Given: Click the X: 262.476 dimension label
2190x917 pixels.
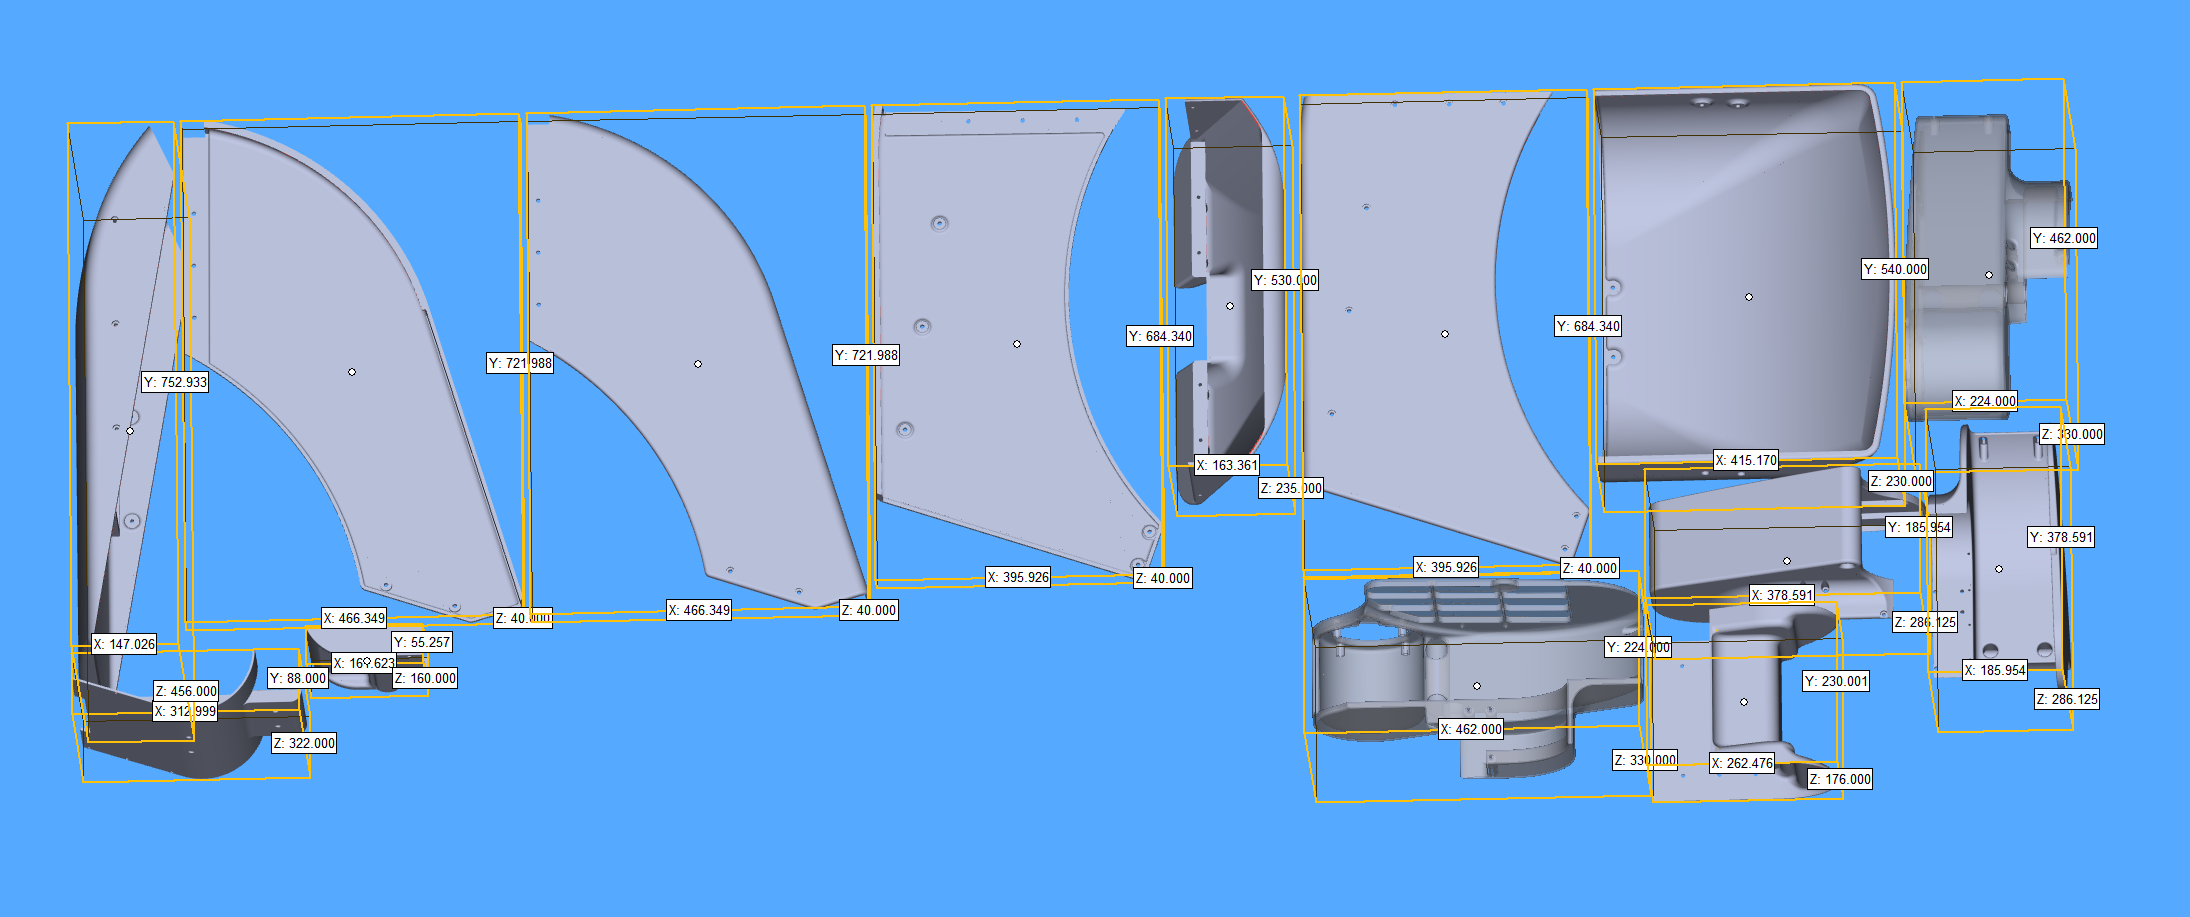Looking at the screenshot, I should tap(1742, 763).
